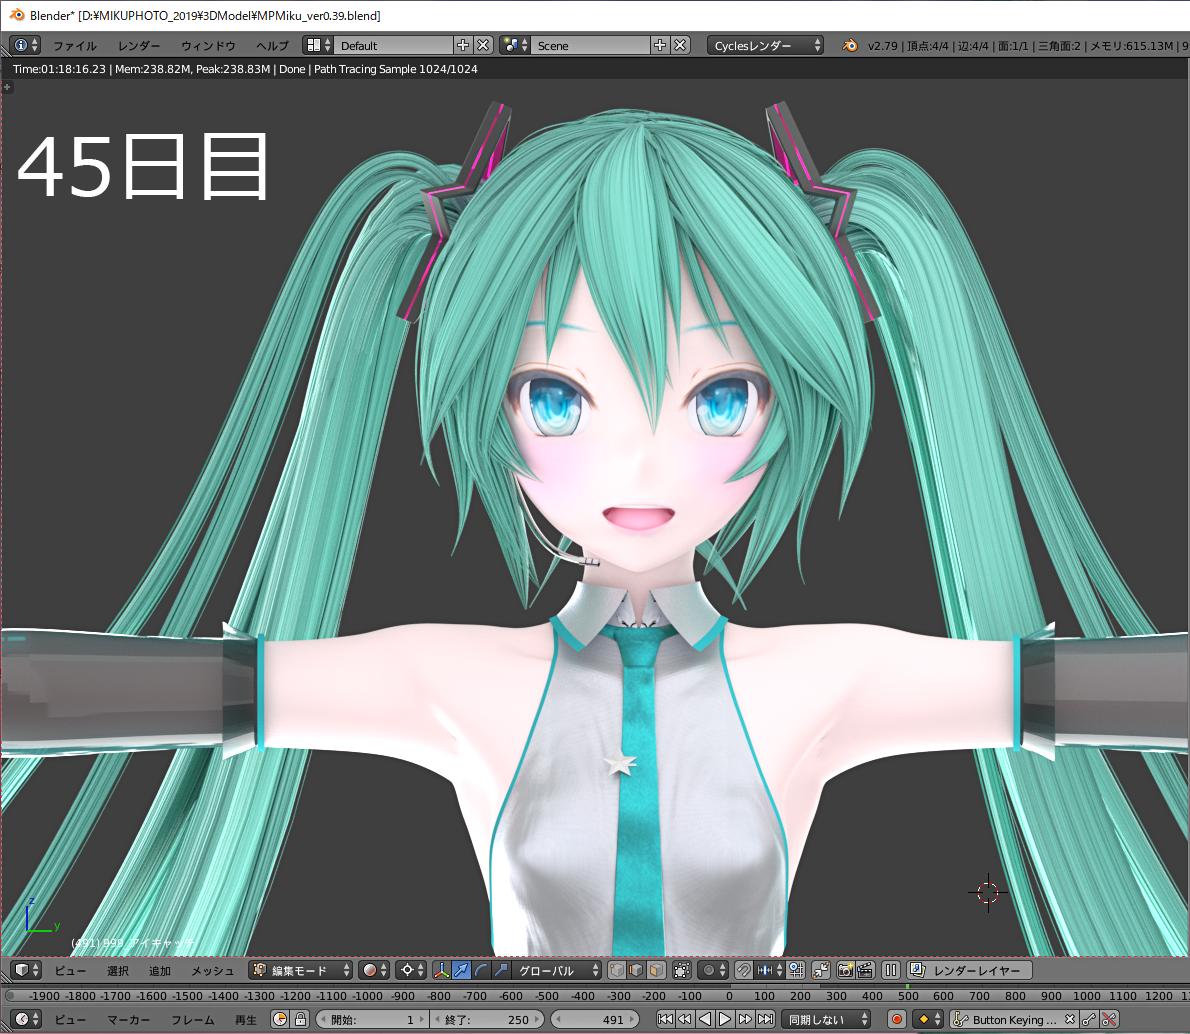This screenshot has height=1034, width=1190.
Task: Add a new screen layout with plus
Action: point(463,46)
